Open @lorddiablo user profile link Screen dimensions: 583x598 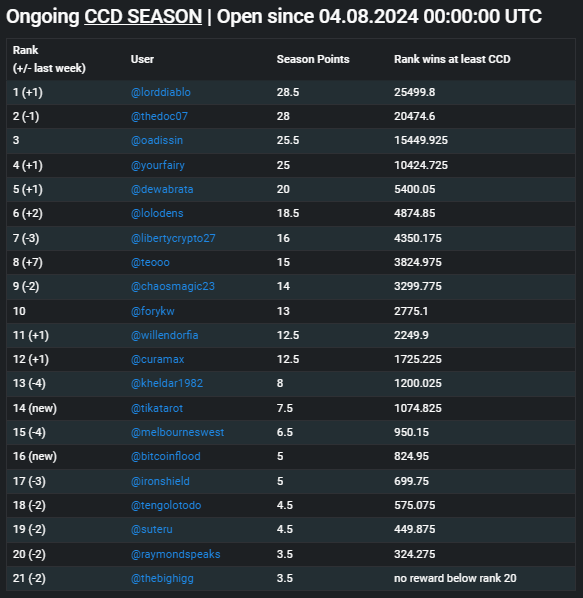tap(161, 92)
